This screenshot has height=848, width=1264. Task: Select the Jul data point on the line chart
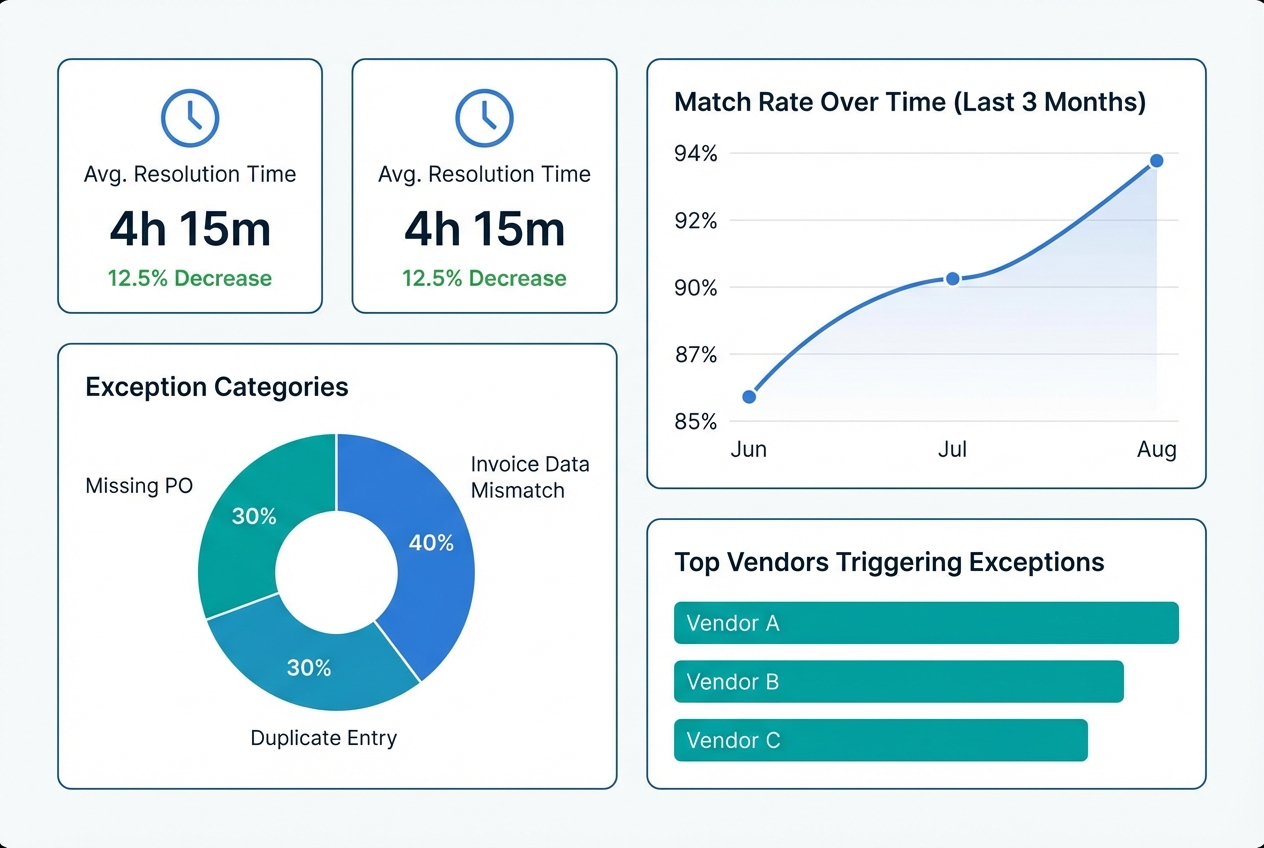coord(952,279)
